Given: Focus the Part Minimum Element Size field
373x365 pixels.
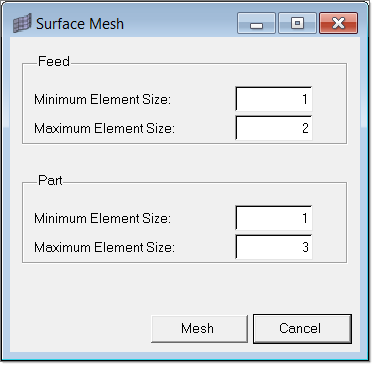Looking at the screenshot, I should [x=274, y=218].
